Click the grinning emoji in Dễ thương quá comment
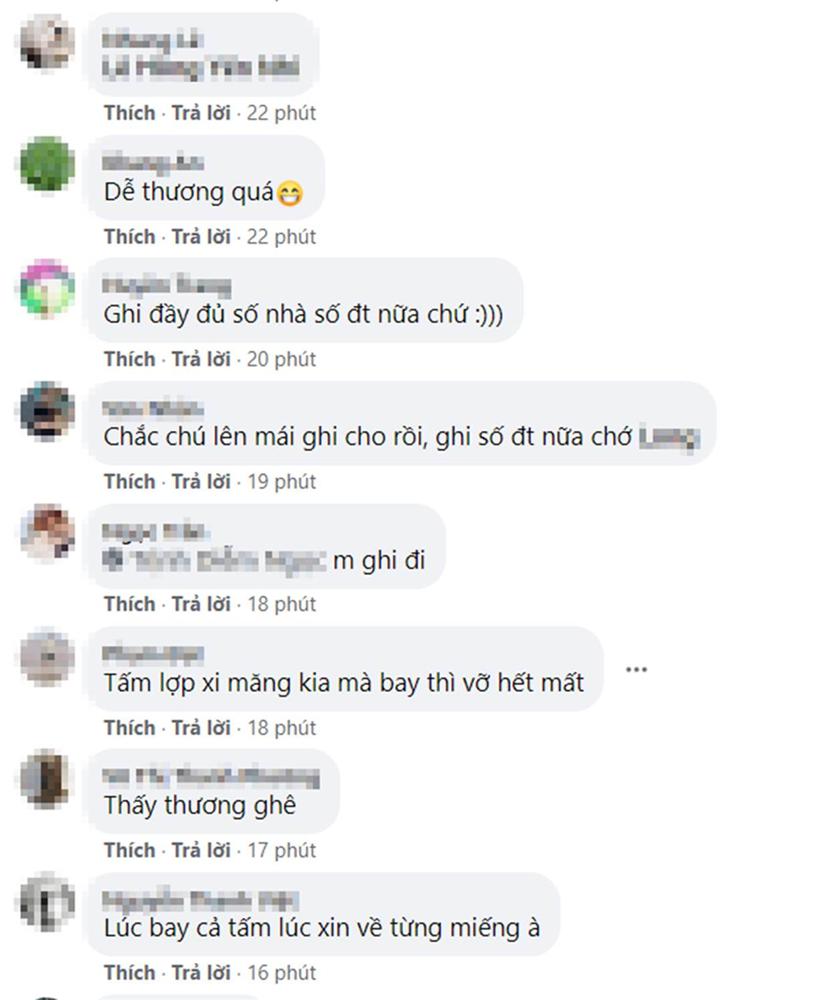 click(290, 193)
